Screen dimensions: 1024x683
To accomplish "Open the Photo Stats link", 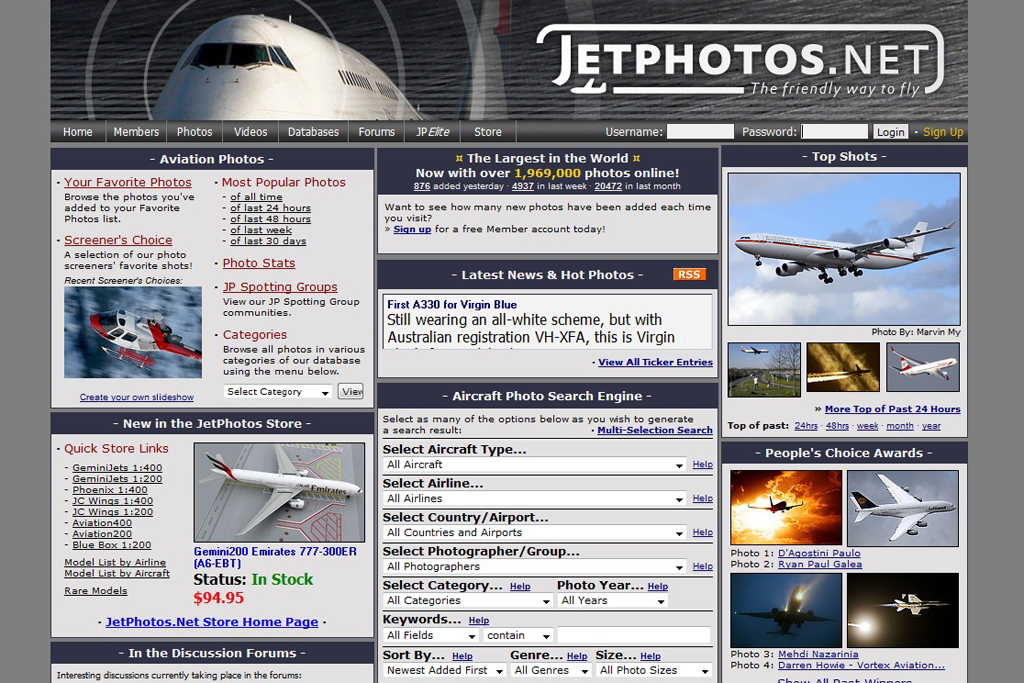I will [x=259, y=263].
